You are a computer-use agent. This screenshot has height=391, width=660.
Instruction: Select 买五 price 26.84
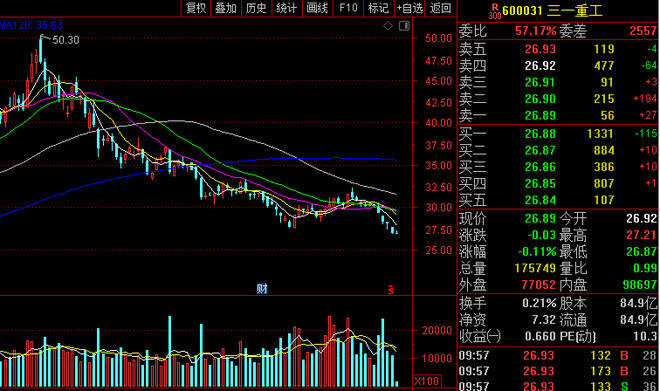[x=540, y=200]
